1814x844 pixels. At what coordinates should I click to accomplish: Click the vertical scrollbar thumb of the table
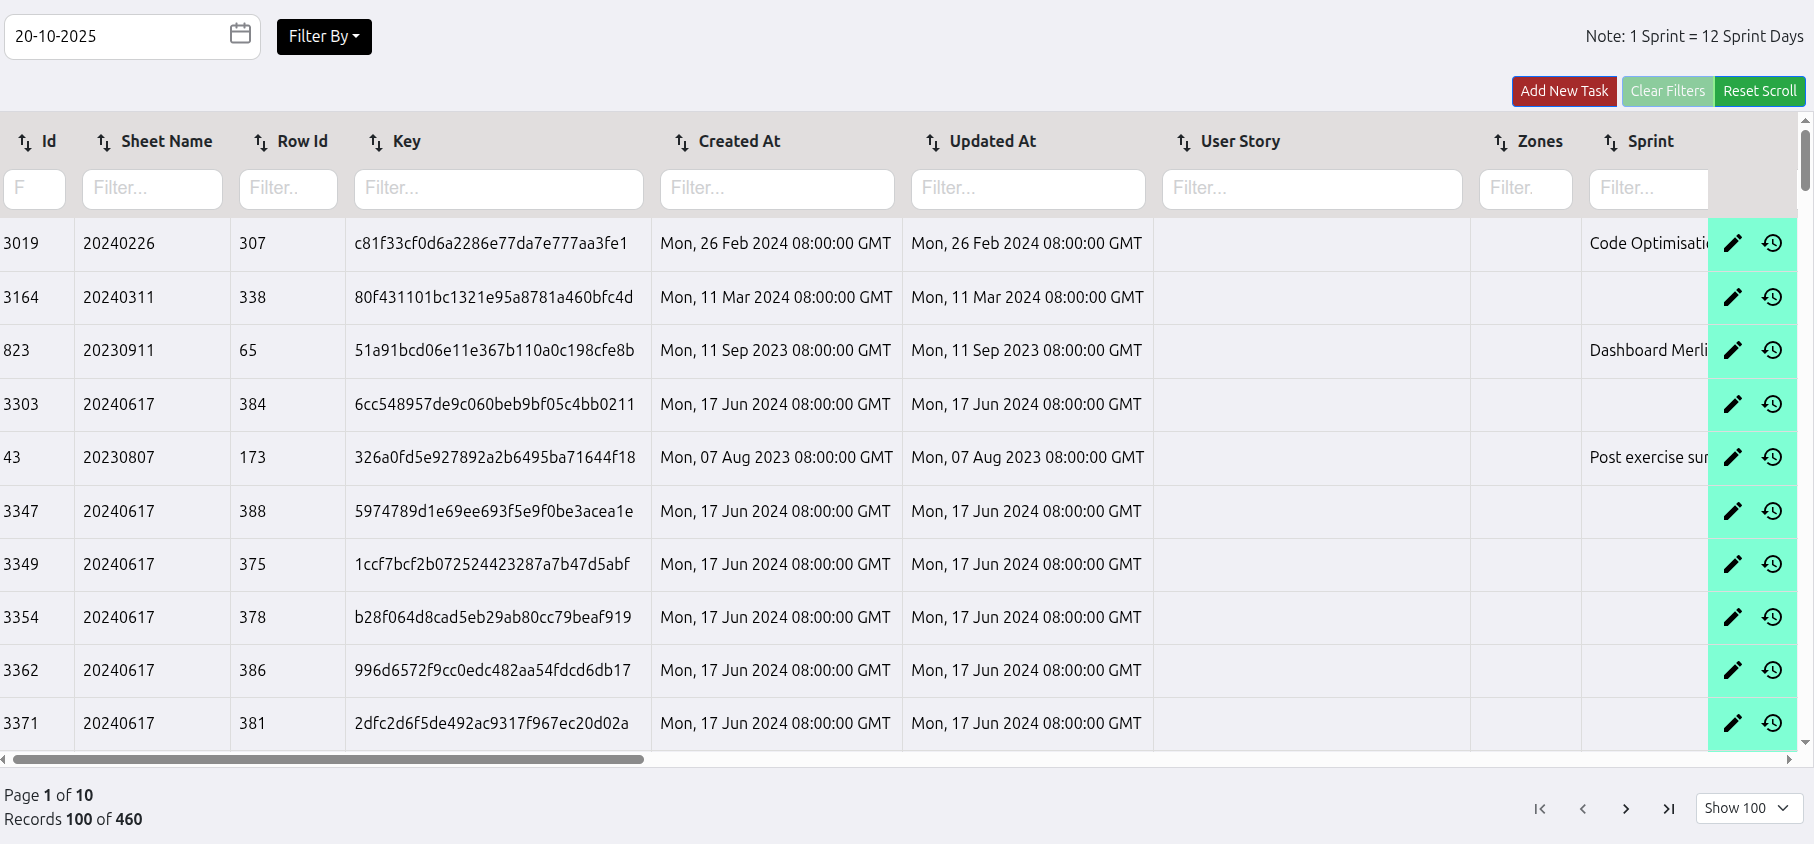pos(1805,160)
